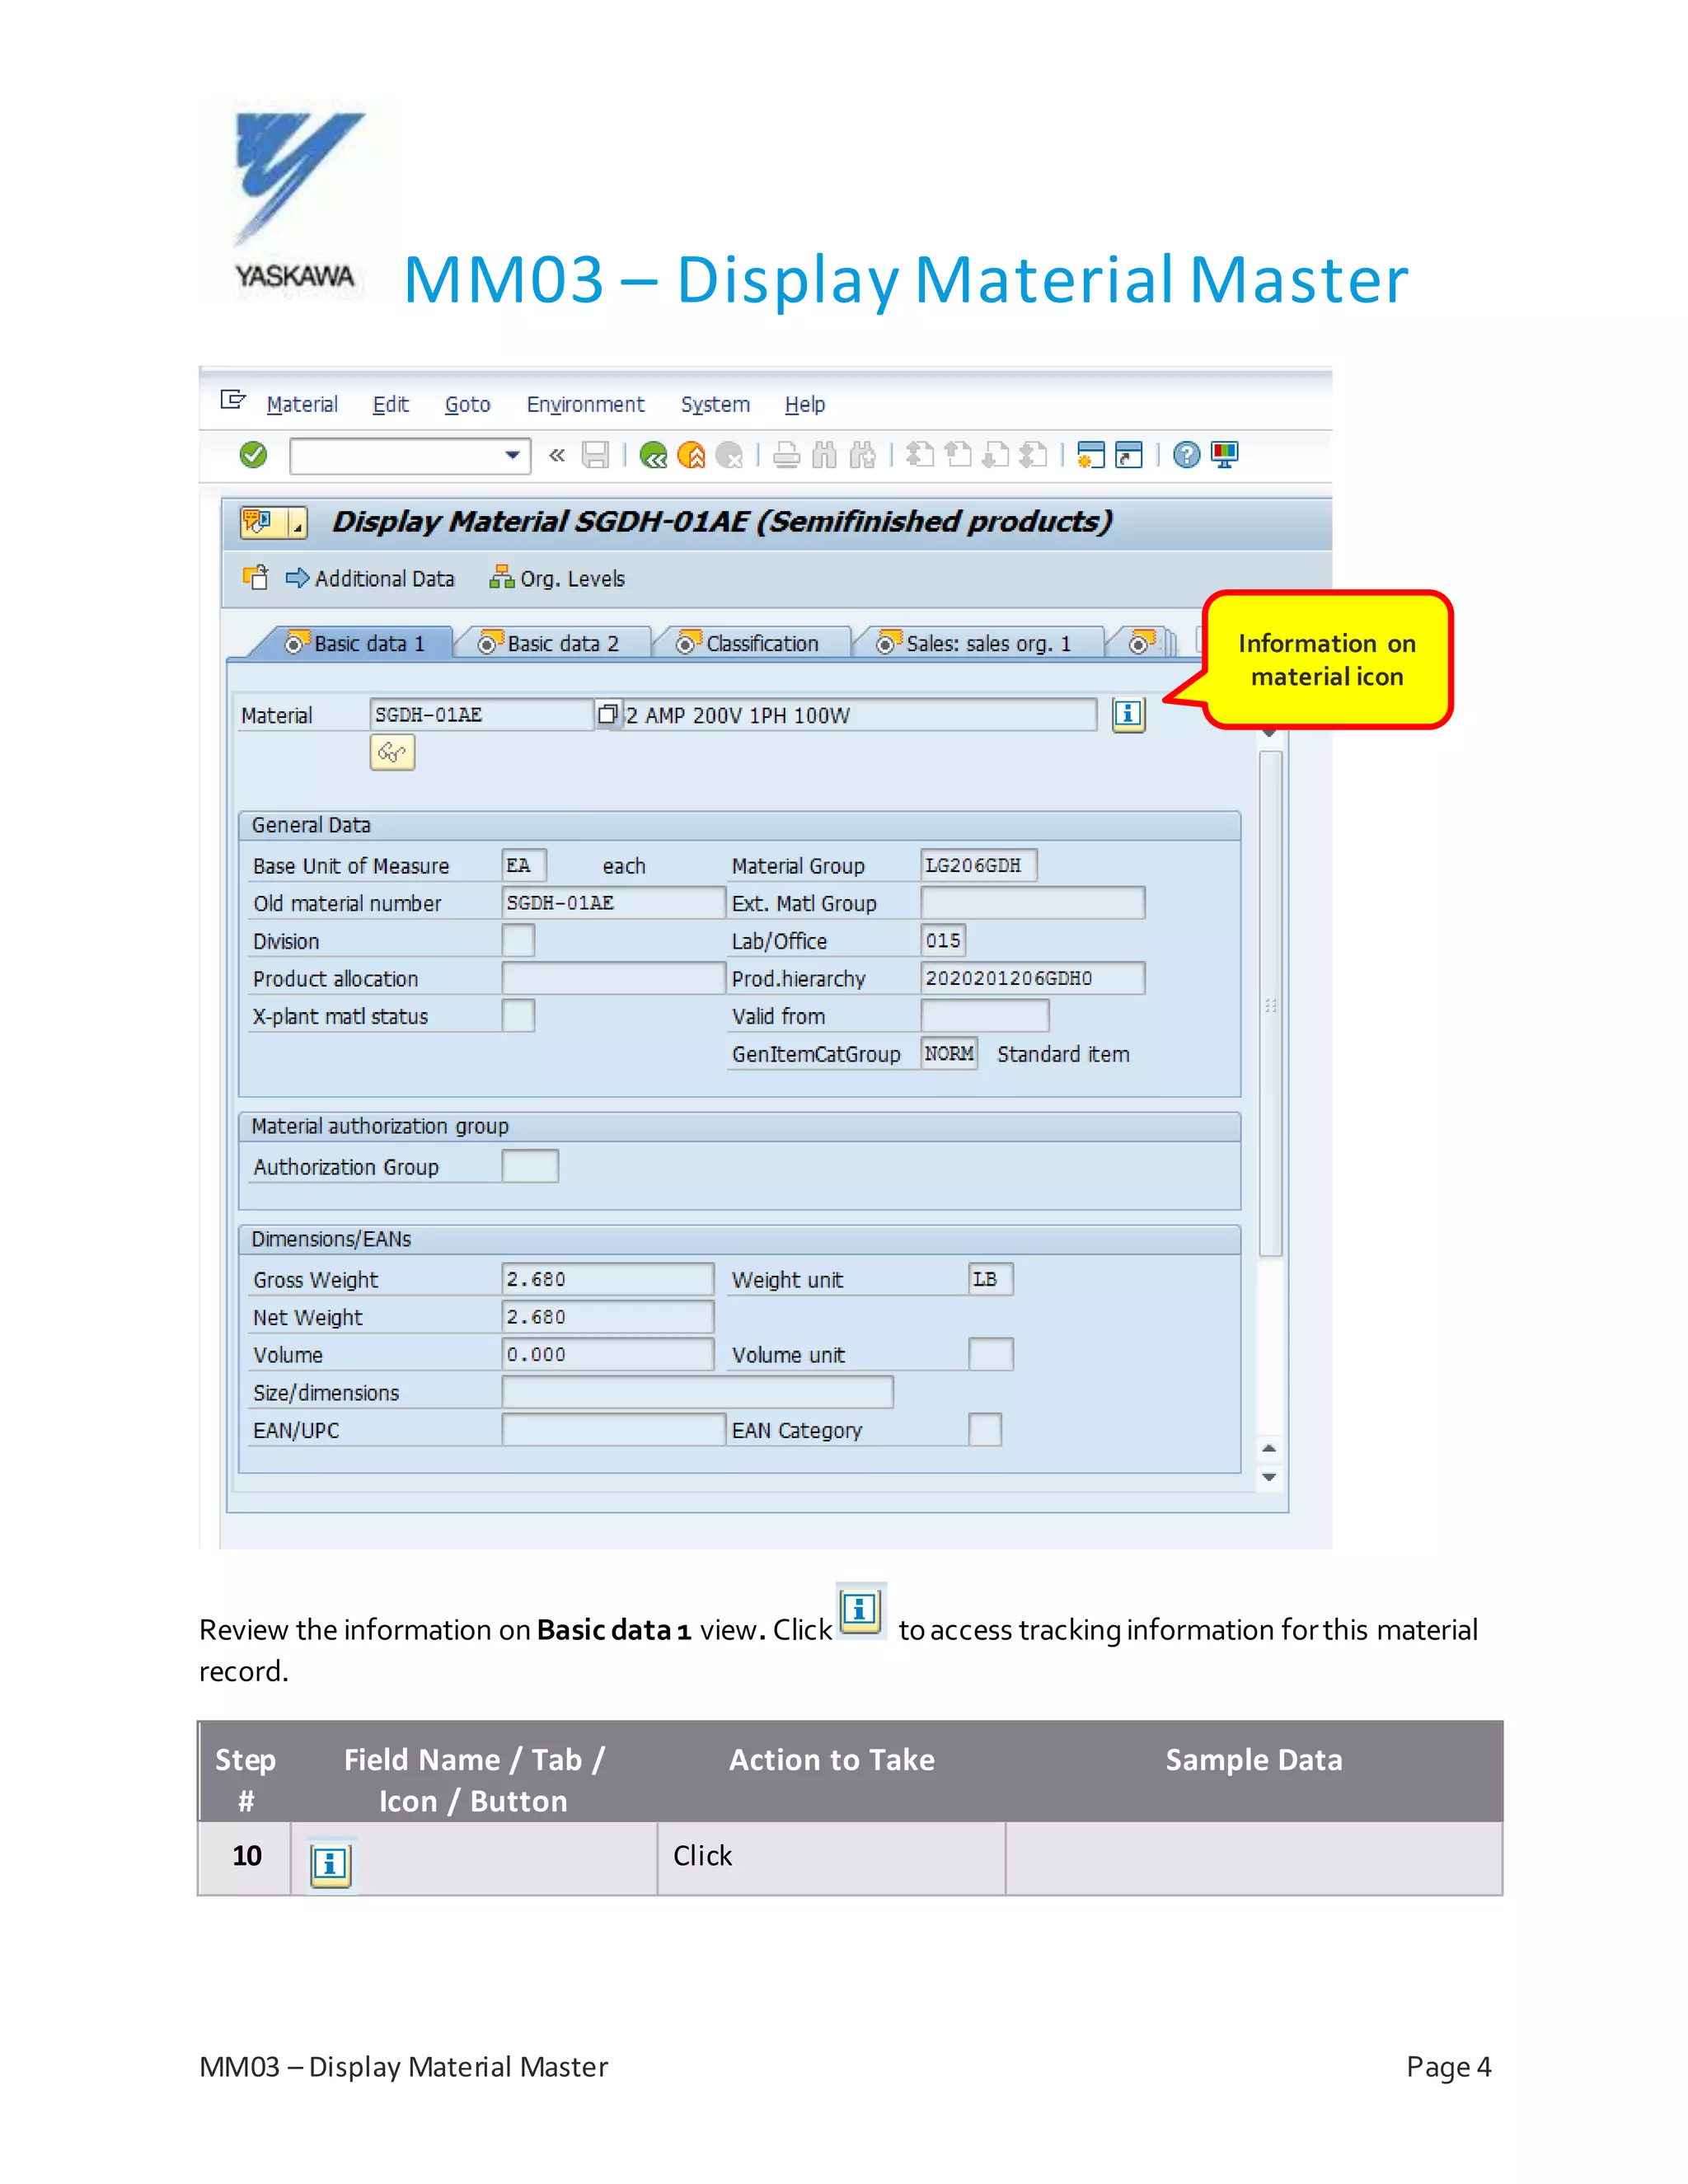Click the Lab/Office field 015
Viewport: 1688px width, 2184px height.
pos(943,941)
